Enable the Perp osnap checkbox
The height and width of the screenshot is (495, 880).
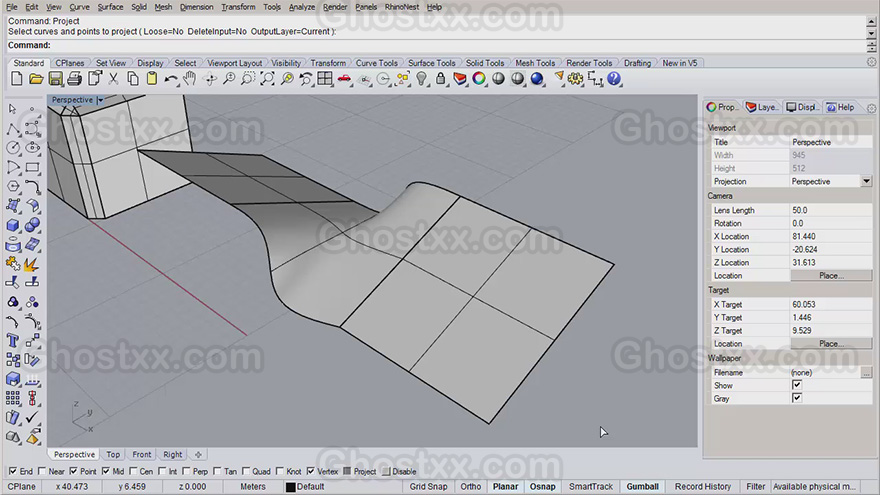tap(186, 471)
